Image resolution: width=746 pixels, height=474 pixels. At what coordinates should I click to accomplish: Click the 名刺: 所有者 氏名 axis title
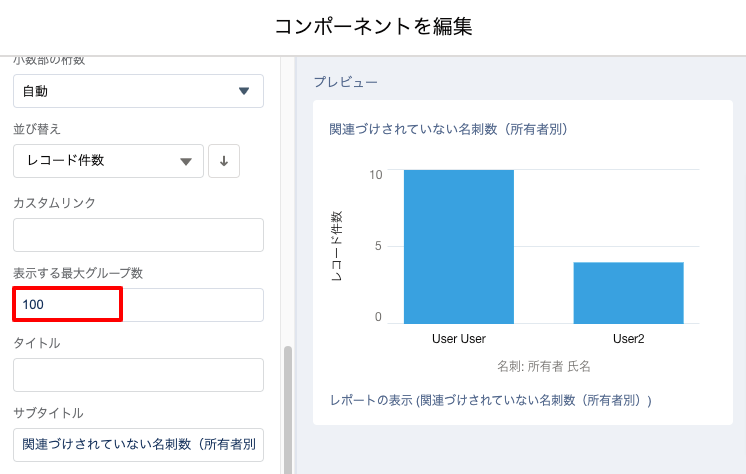544,366
